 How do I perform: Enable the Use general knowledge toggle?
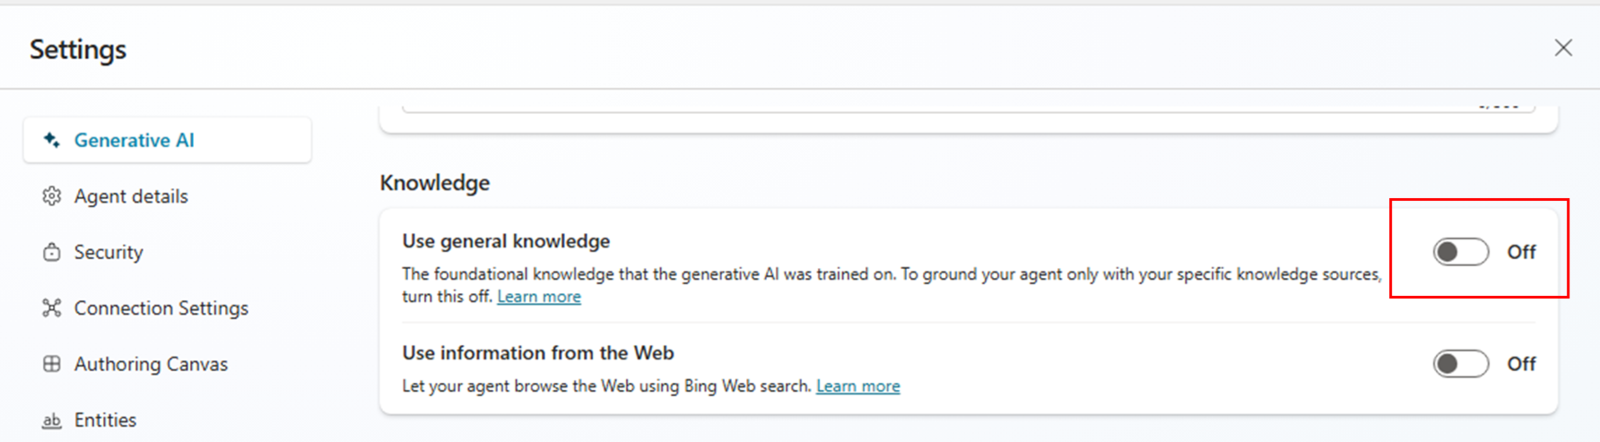[1460, 252]
